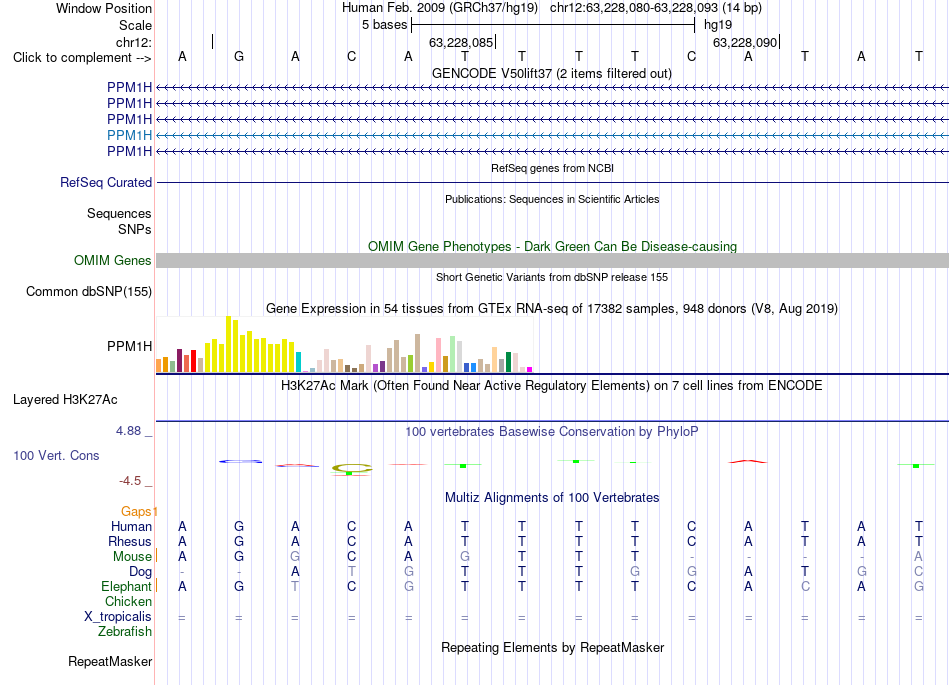Open OMIM Gene Phenotypes track title
Viewport: 950px width, 685px height.
click(x=552, y=247)
